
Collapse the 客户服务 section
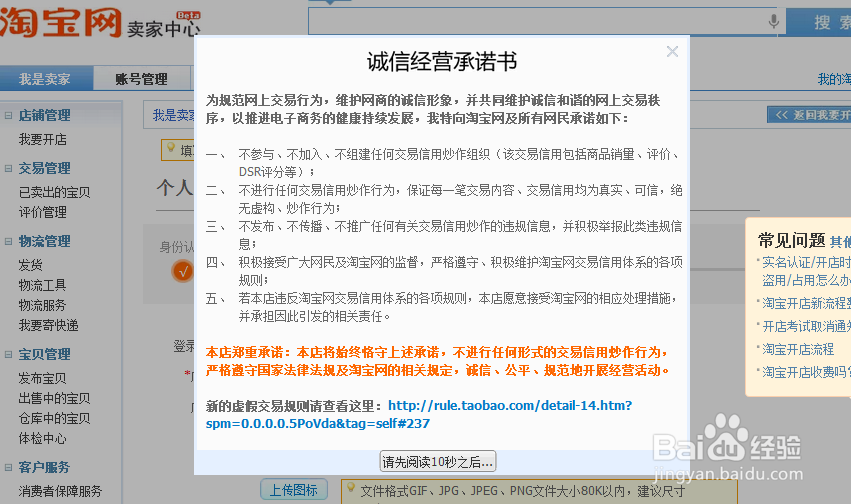pyautogui.click(x=9, y=467)
